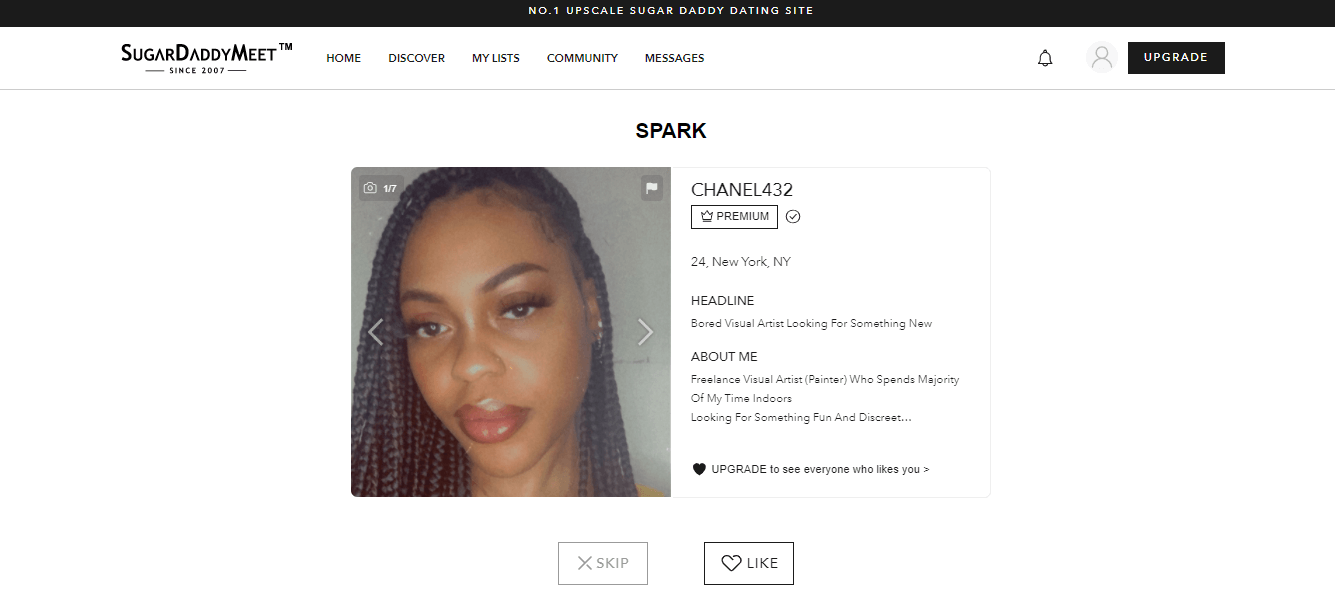Report profile with the flag icon
1335x611 pixels.
point(651,188)
